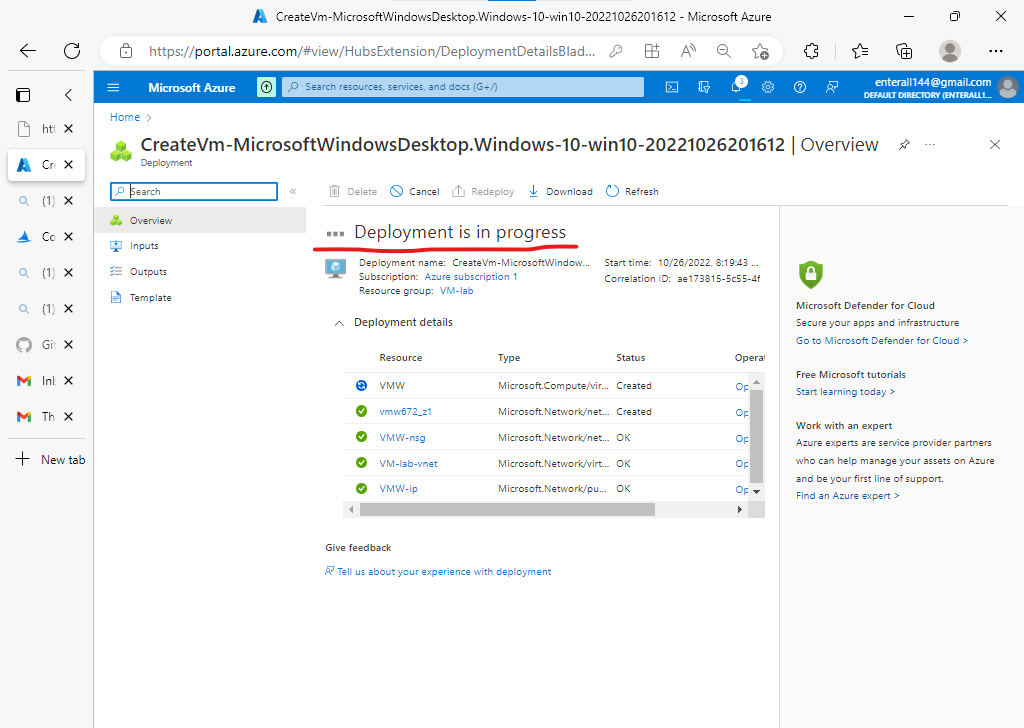Image resolution: width=1024 pixels, height=728 pixels.
Task: Collapse the left navigation pane
Action: coord(293,191)
